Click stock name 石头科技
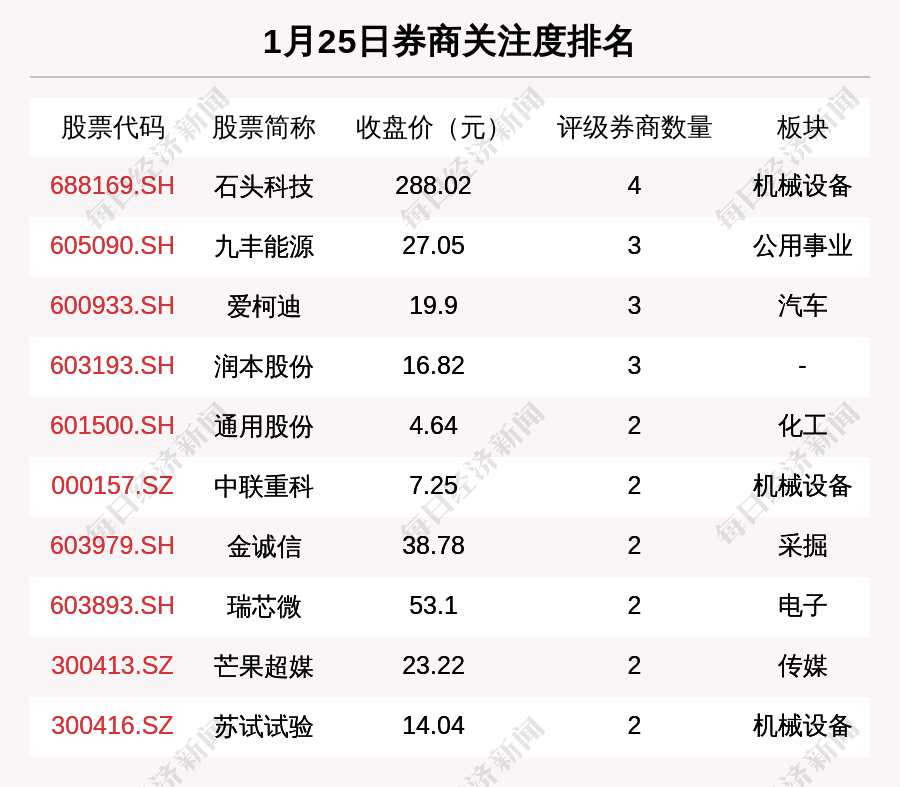Screen dimensions: 900x787 (263, 187)
